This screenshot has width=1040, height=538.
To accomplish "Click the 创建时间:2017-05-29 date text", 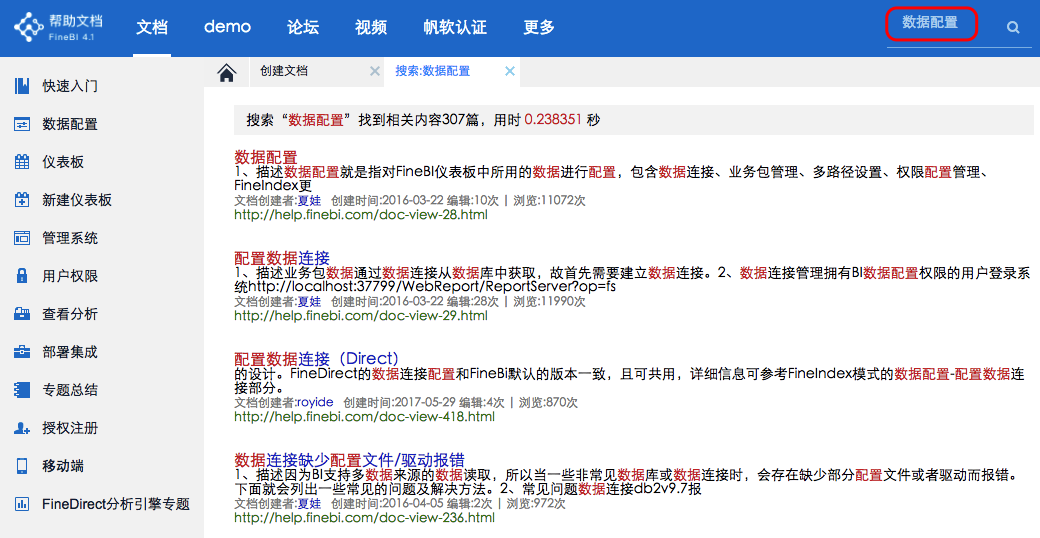I will pyautogui.click(x=399, y=402).
